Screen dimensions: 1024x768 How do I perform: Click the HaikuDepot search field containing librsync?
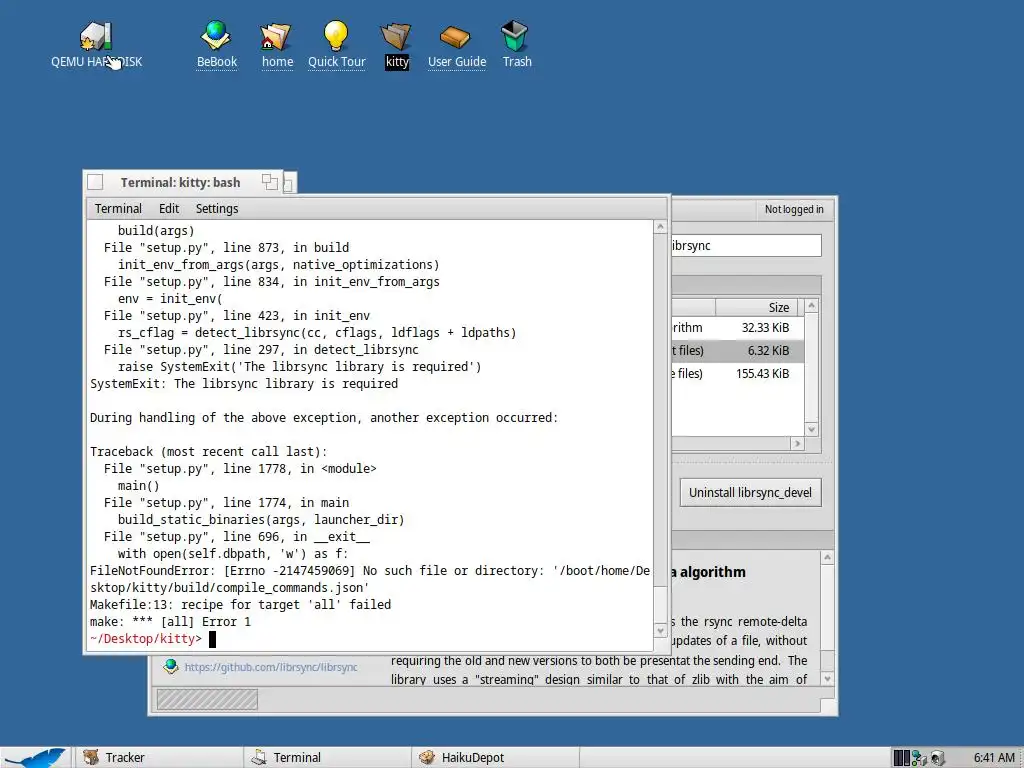tap(746, 246)
